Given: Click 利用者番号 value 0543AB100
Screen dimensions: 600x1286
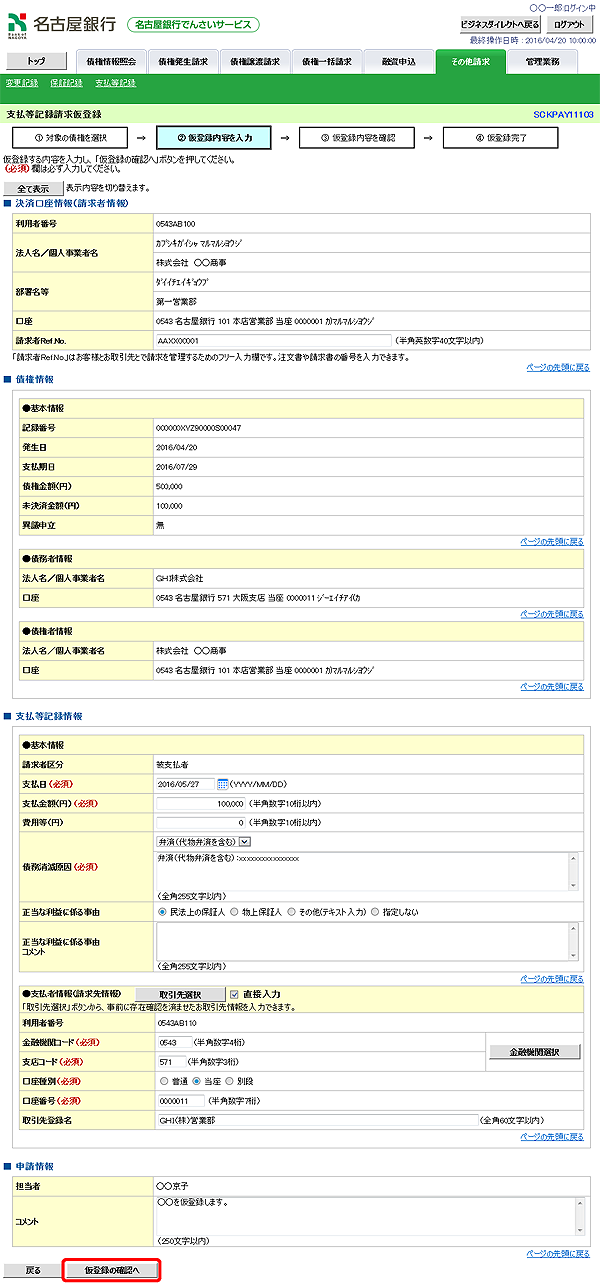Looking at the screenshot, I should click(176, 223).
